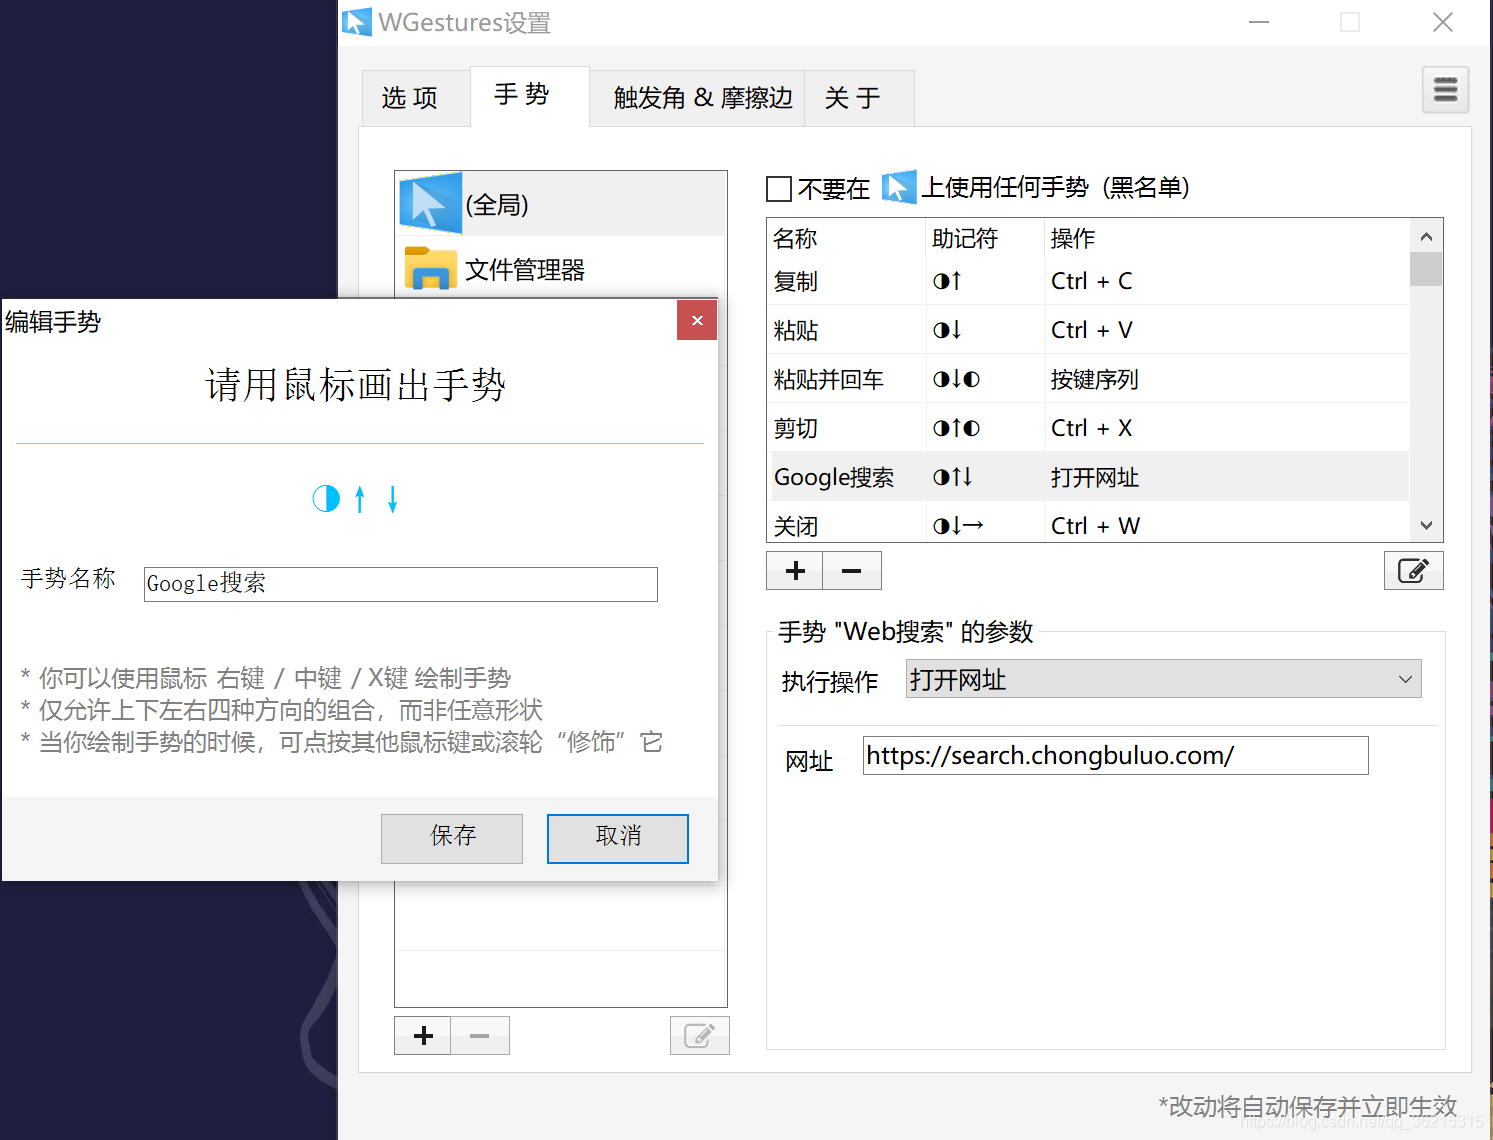Select the 粘贴并回车 gesture row

(x=1088, y=379)
